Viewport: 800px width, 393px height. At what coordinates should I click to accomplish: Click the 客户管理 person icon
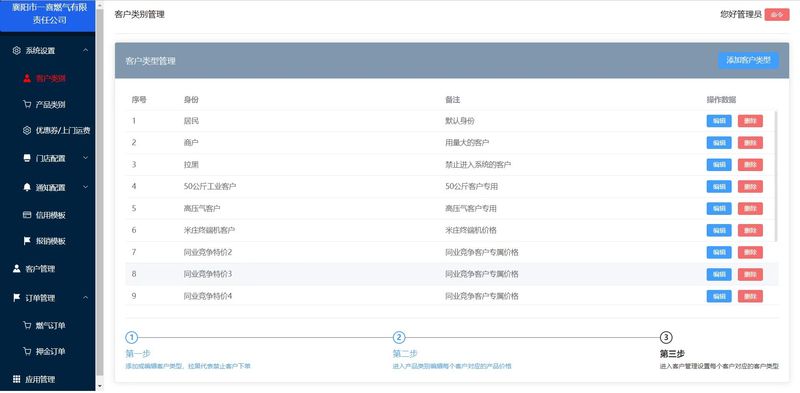(x=16, y=268)
